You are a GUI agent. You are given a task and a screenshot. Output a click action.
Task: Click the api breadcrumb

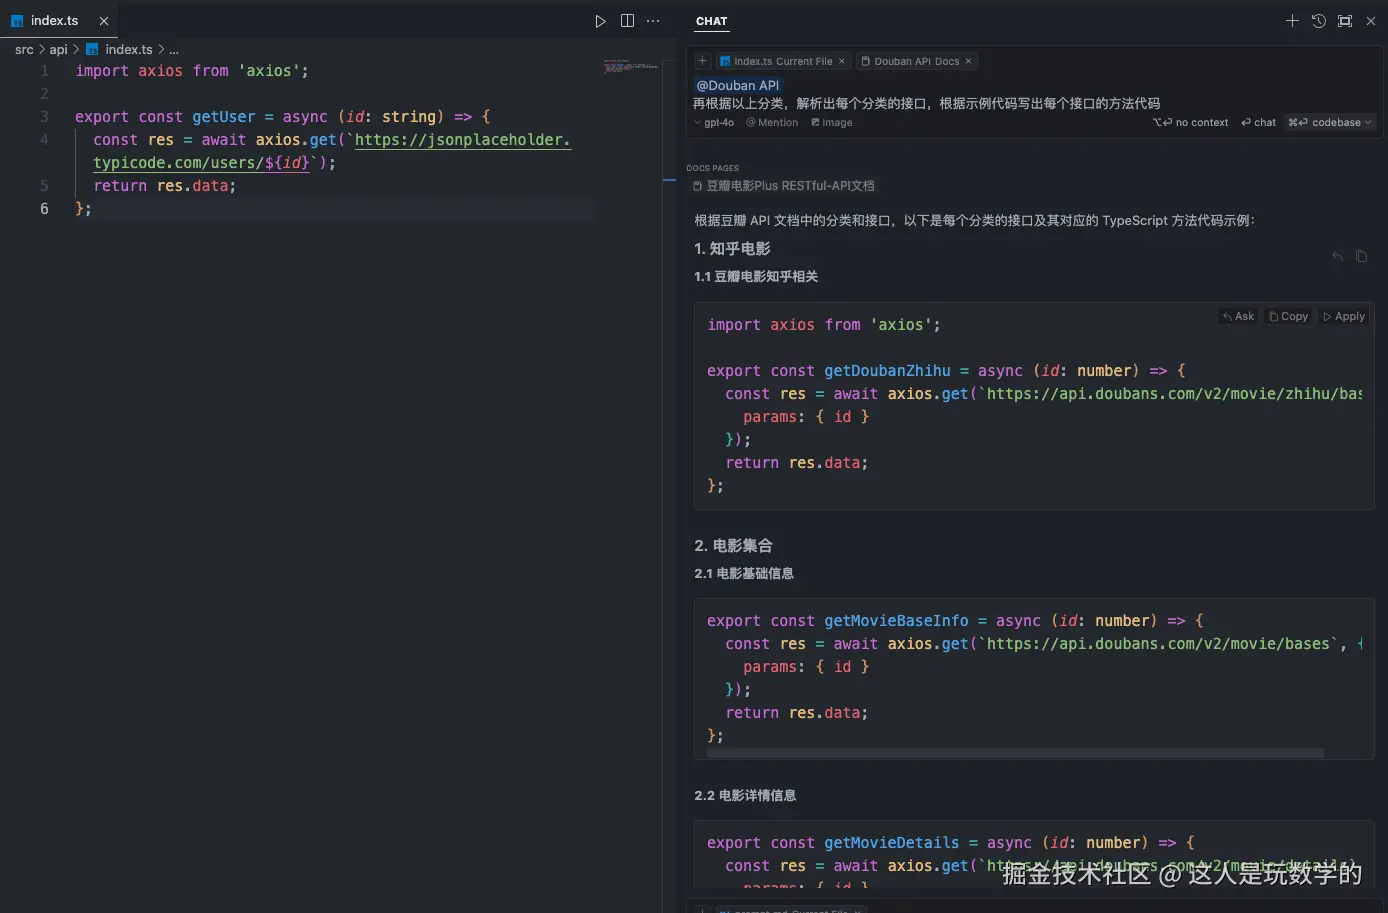tap(59, 49)
